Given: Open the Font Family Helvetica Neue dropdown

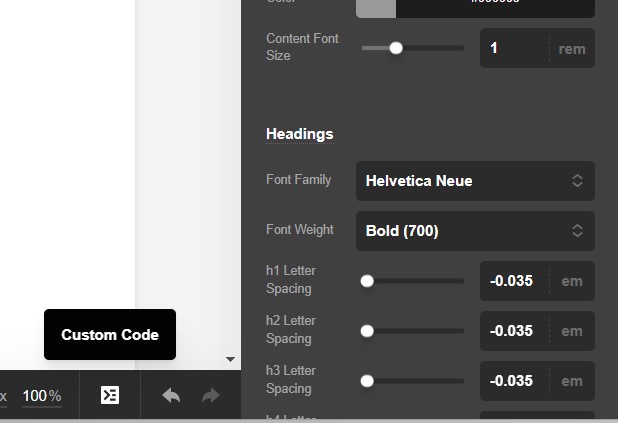Looking at the screenshot, I should (x=475, y=181).
